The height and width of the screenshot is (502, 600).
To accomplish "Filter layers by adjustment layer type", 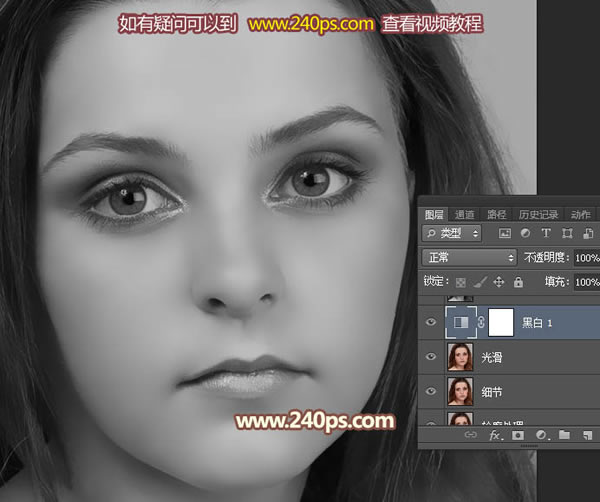I will (525, 233).
